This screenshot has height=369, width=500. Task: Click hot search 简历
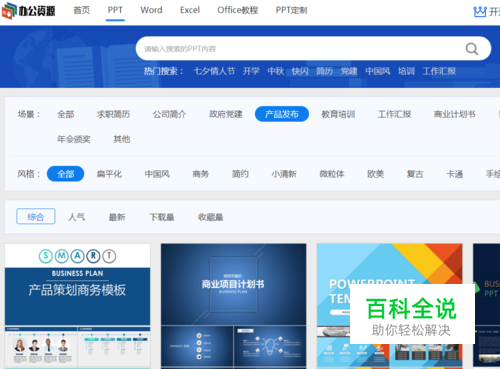[x=324, y=71]
